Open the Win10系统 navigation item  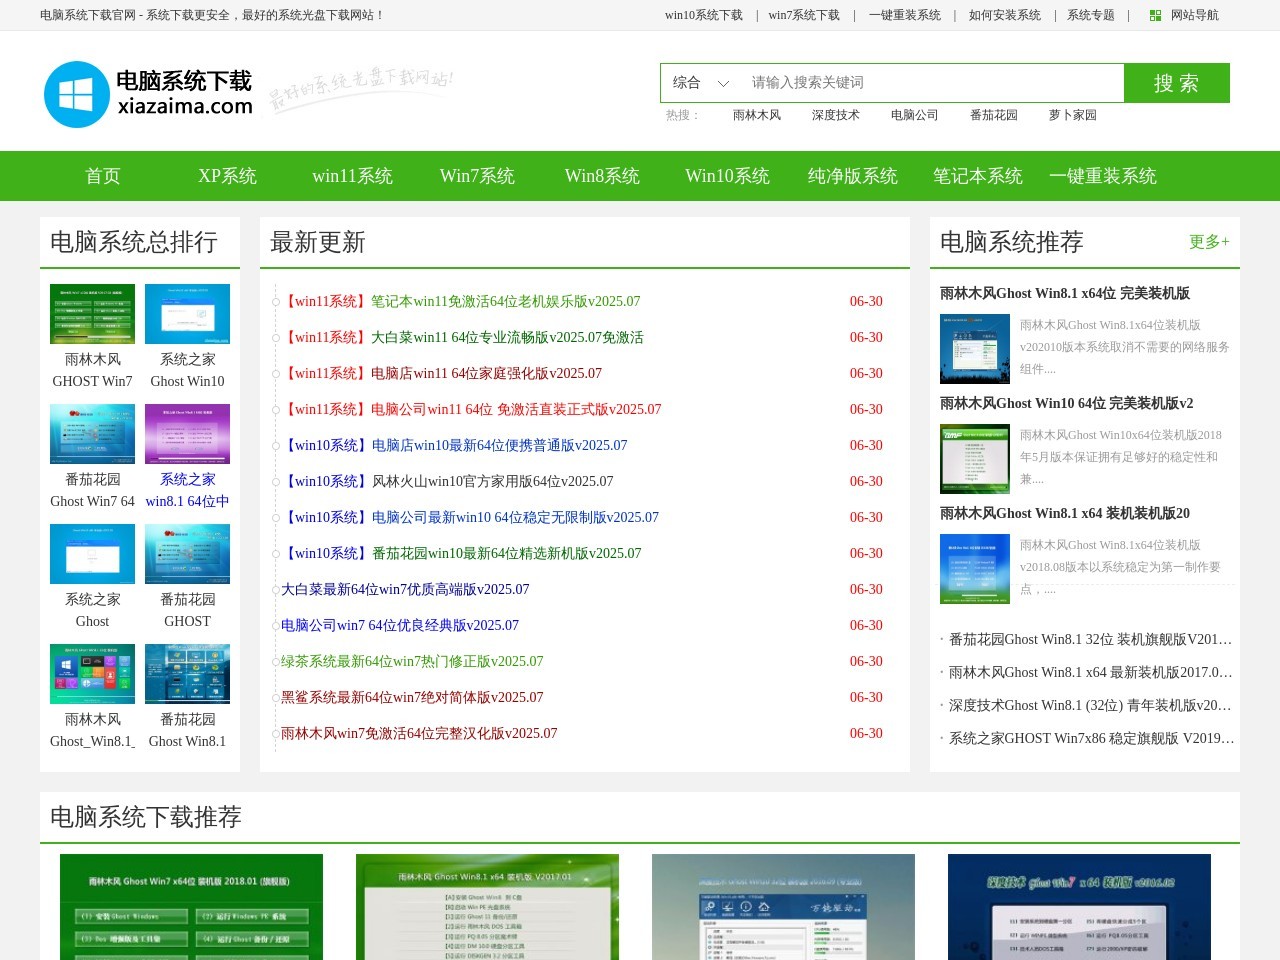[728, 176]
